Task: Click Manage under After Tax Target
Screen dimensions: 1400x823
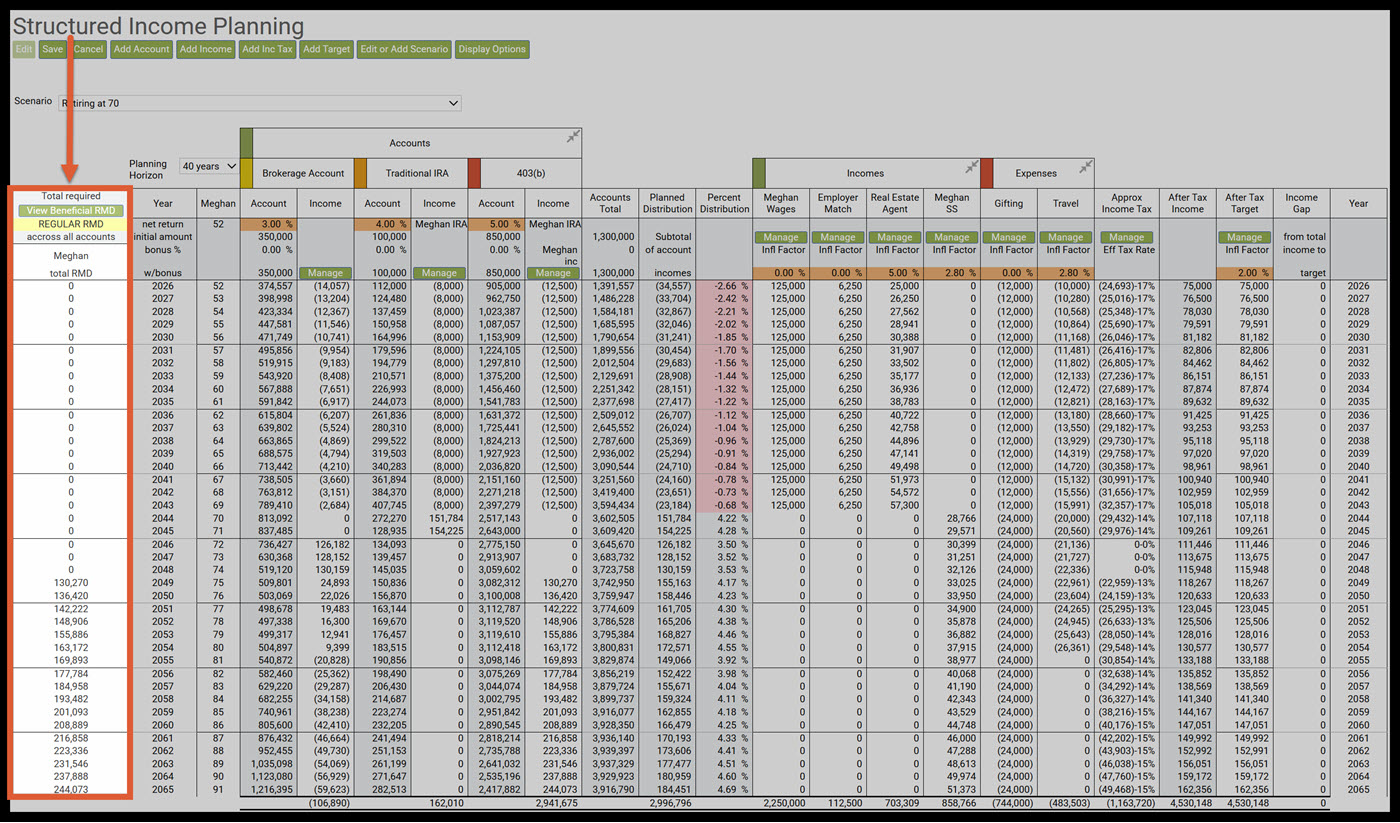Action: click(1244, 238)
